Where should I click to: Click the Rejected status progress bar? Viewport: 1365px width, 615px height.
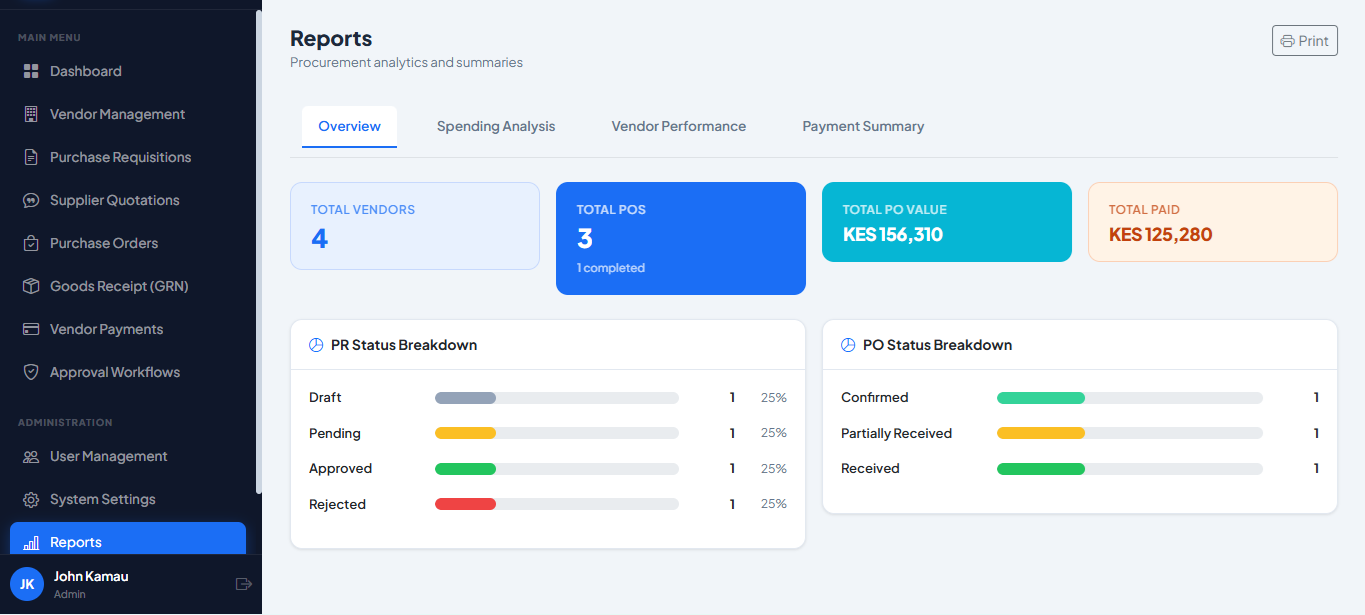tap(556, 504)
